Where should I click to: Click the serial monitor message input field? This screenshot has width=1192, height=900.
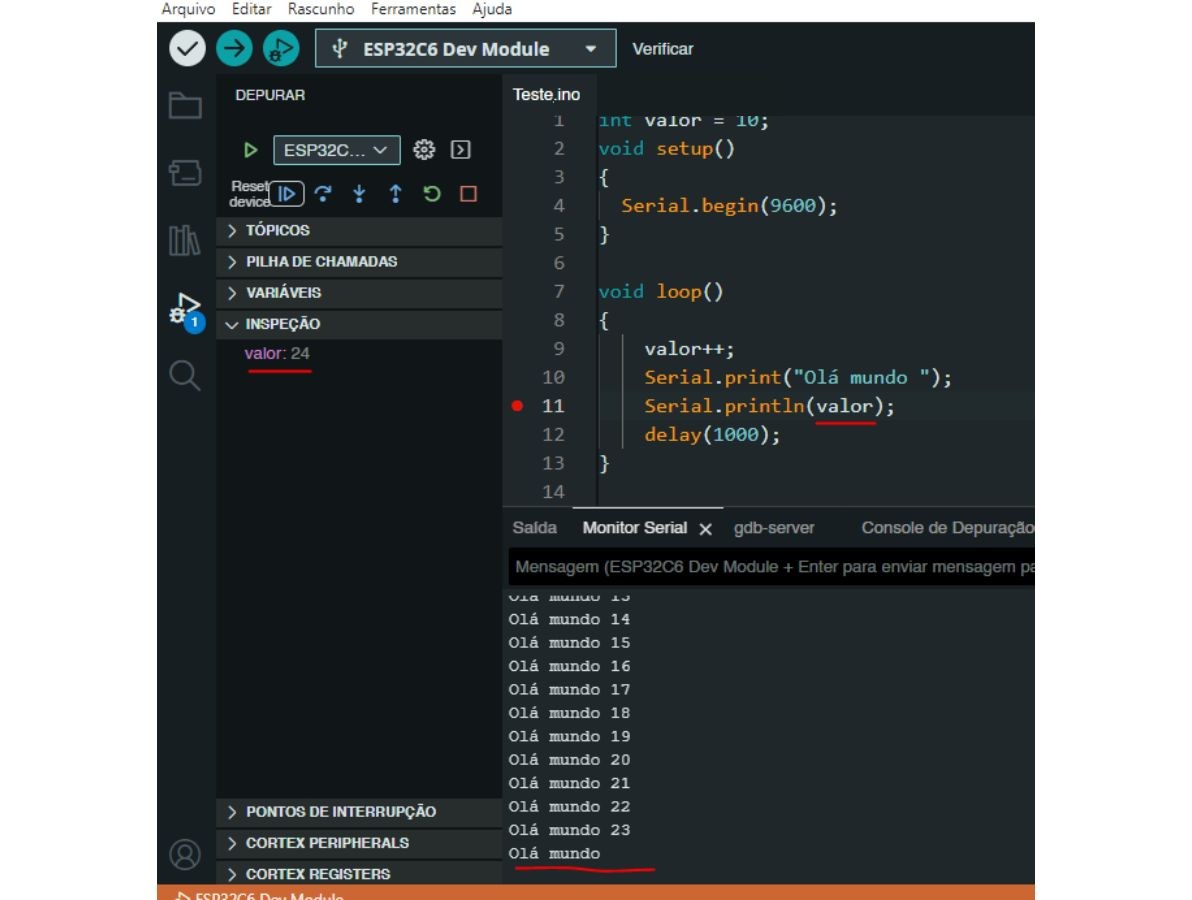click(x=770, y=567)
